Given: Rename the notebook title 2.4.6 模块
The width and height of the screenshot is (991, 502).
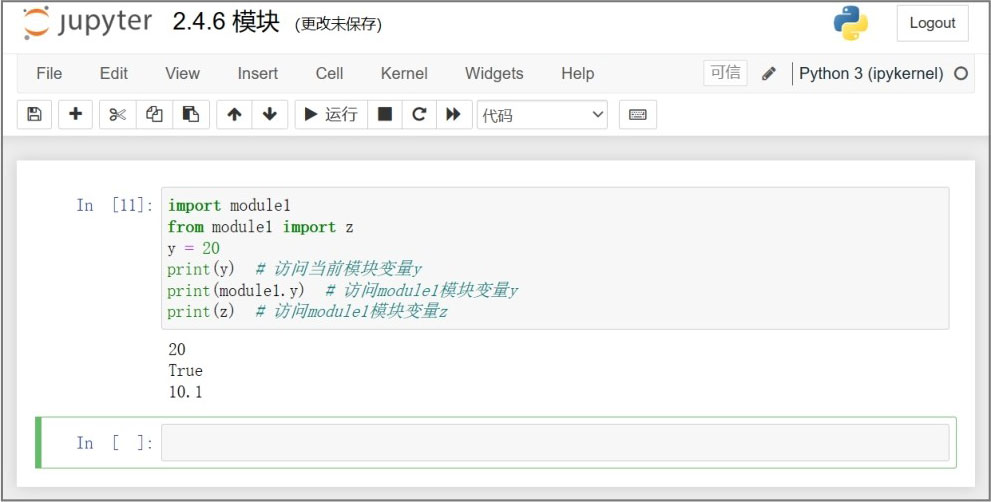Looking at the screenshot, I should tap(226, 23).
